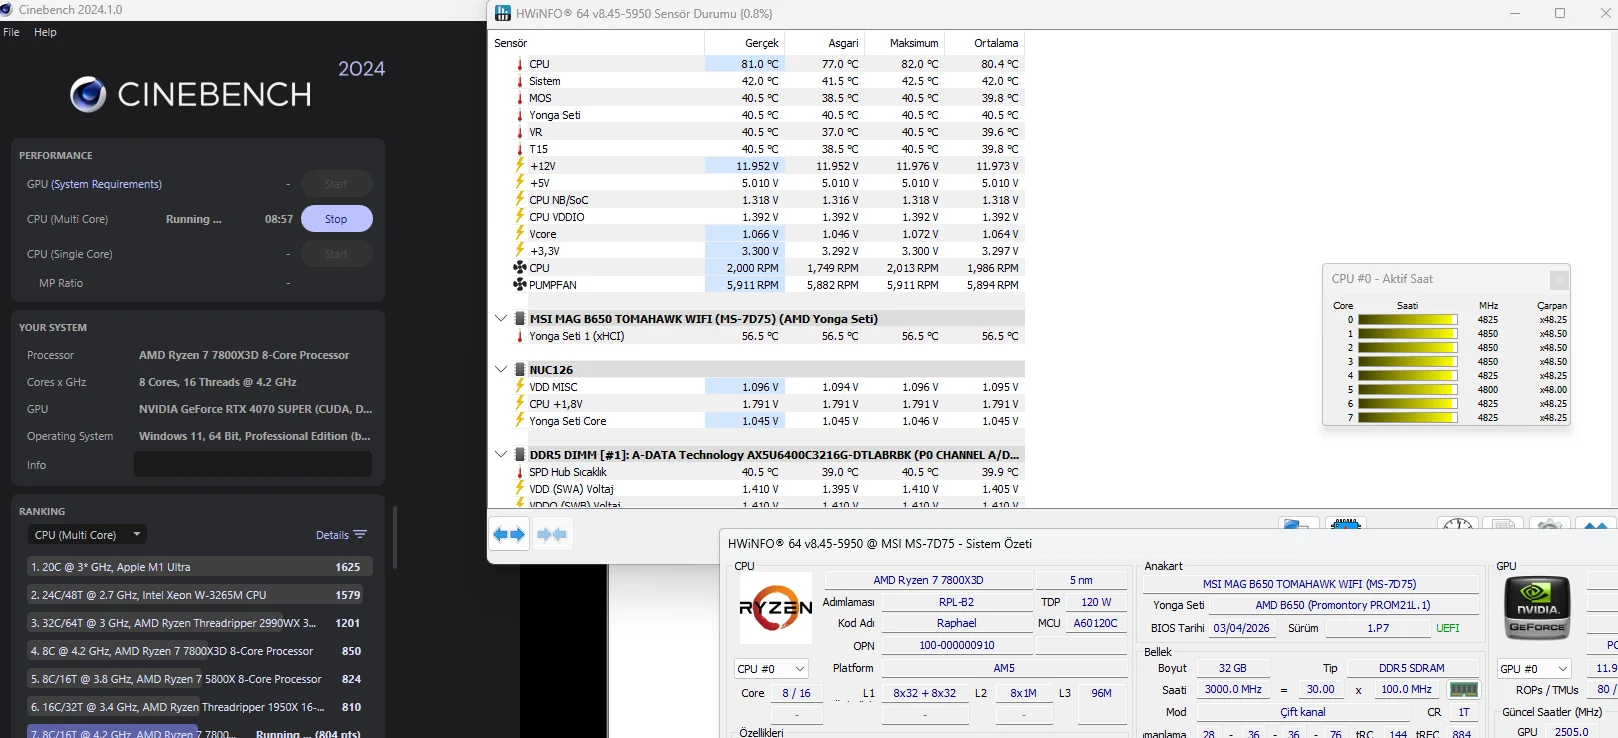This screenshot has width=1618, height=738.
Task: Click the MOS thermometer icon
Action: [520, 98]
